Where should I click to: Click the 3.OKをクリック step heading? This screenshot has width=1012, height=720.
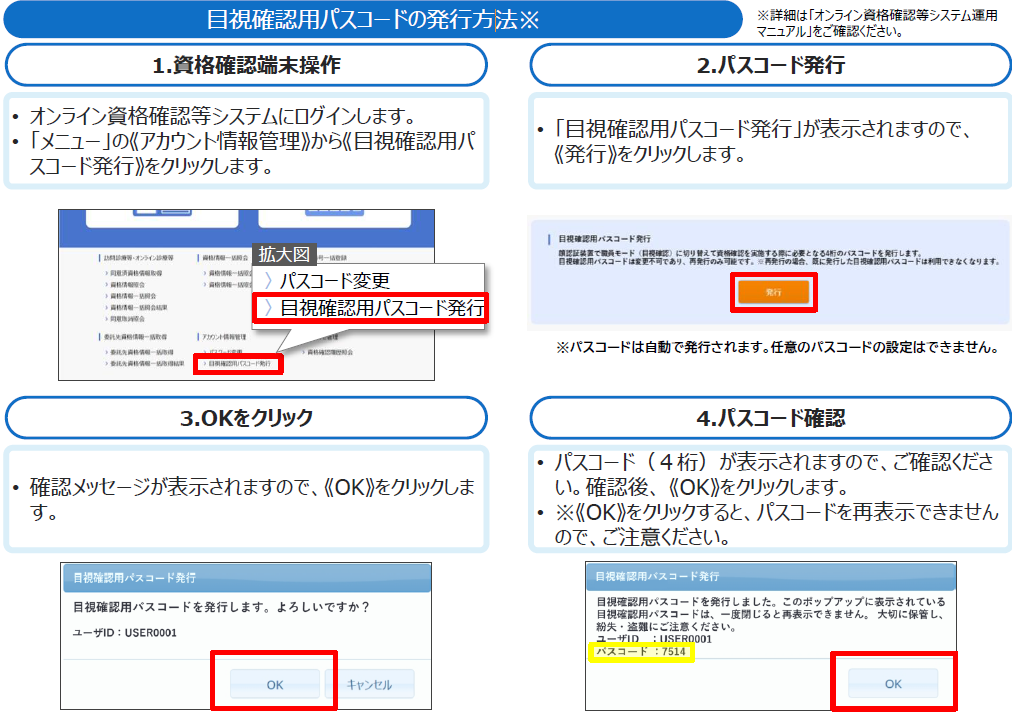click(x=246, y=418)
